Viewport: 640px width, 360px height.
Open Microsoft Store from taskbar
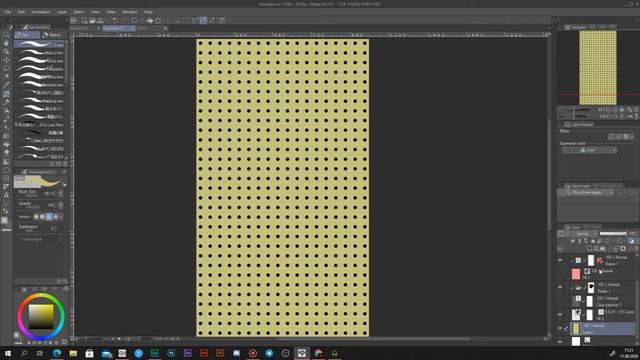click(x=89, y=353)
